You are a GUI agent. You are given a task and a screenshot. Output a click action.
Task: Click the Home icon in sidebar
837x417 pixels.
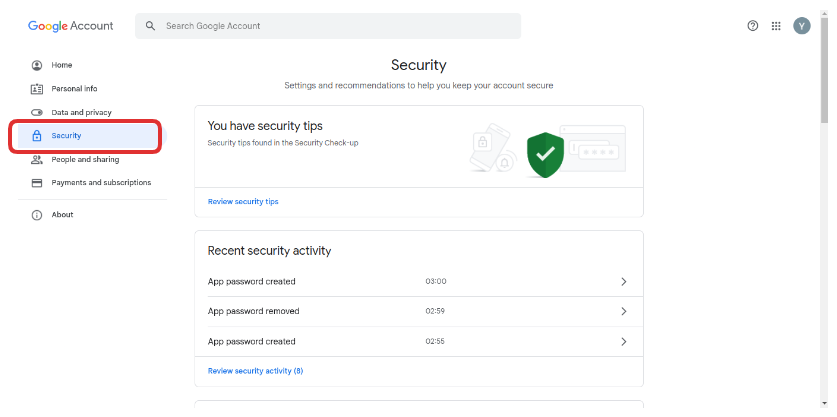click(37, 65)
